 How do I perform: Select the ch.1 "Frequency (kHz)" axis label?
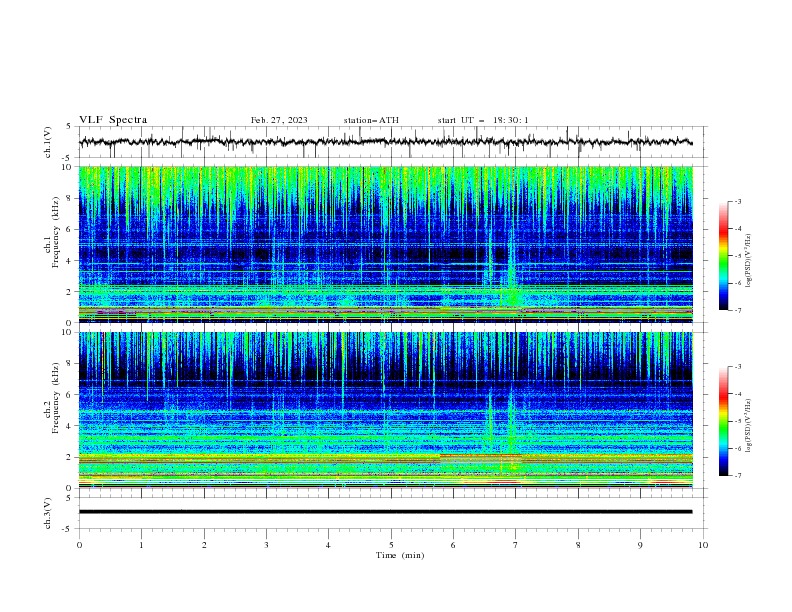click(x=56, y=233)
